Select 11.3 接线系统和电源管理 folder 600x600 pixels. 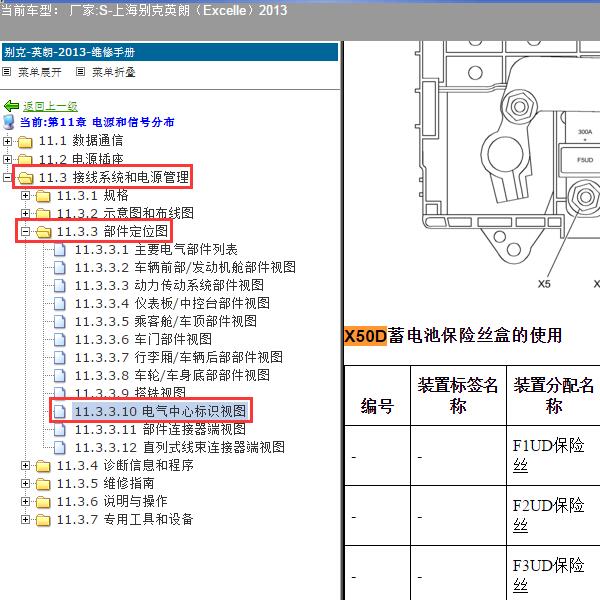click(x=114, y=177)
